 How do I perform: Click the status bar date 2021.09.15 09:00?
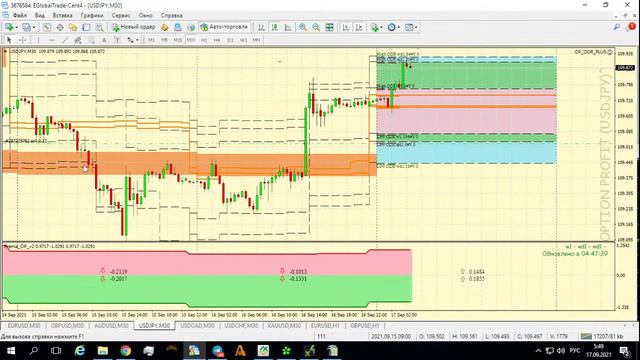point(391,336)
